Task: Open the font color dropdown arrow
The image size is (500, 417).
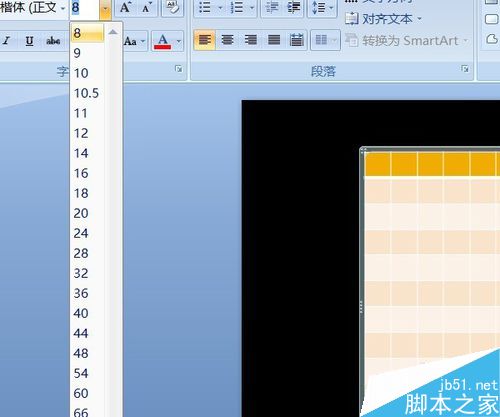Action: 179,41
